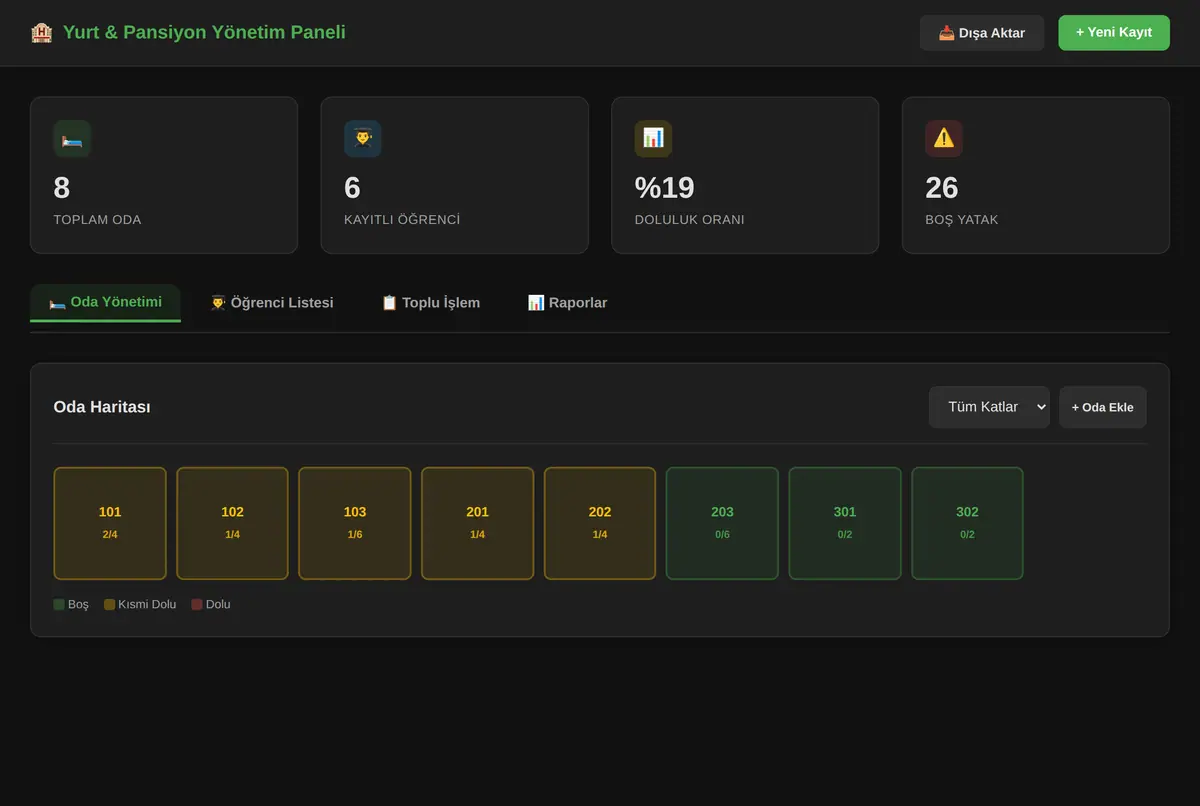Click the chart icon in Doluluk Oranı card
The image size is (1200, 806).
coord(653,139)
